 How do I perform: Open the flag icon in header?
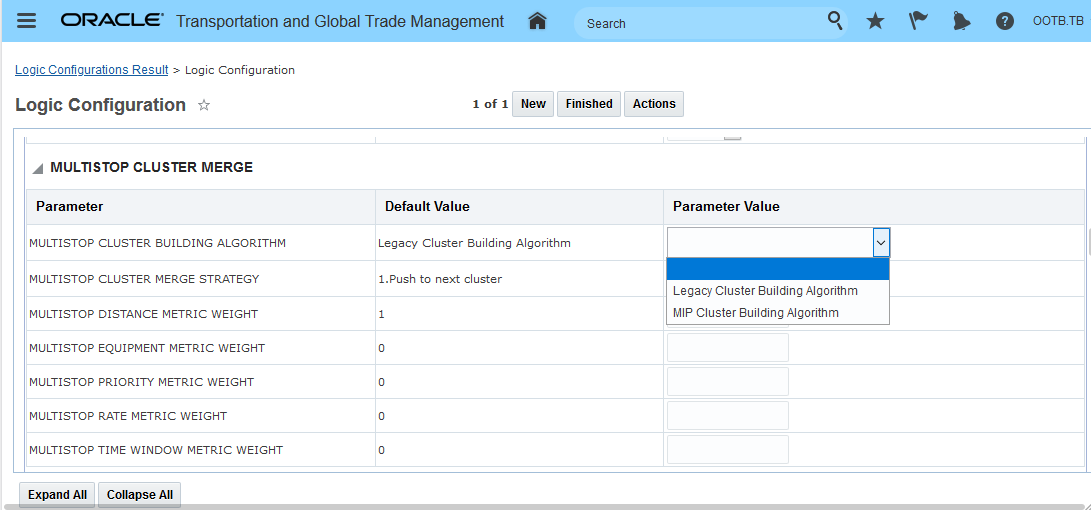(918, 21)
